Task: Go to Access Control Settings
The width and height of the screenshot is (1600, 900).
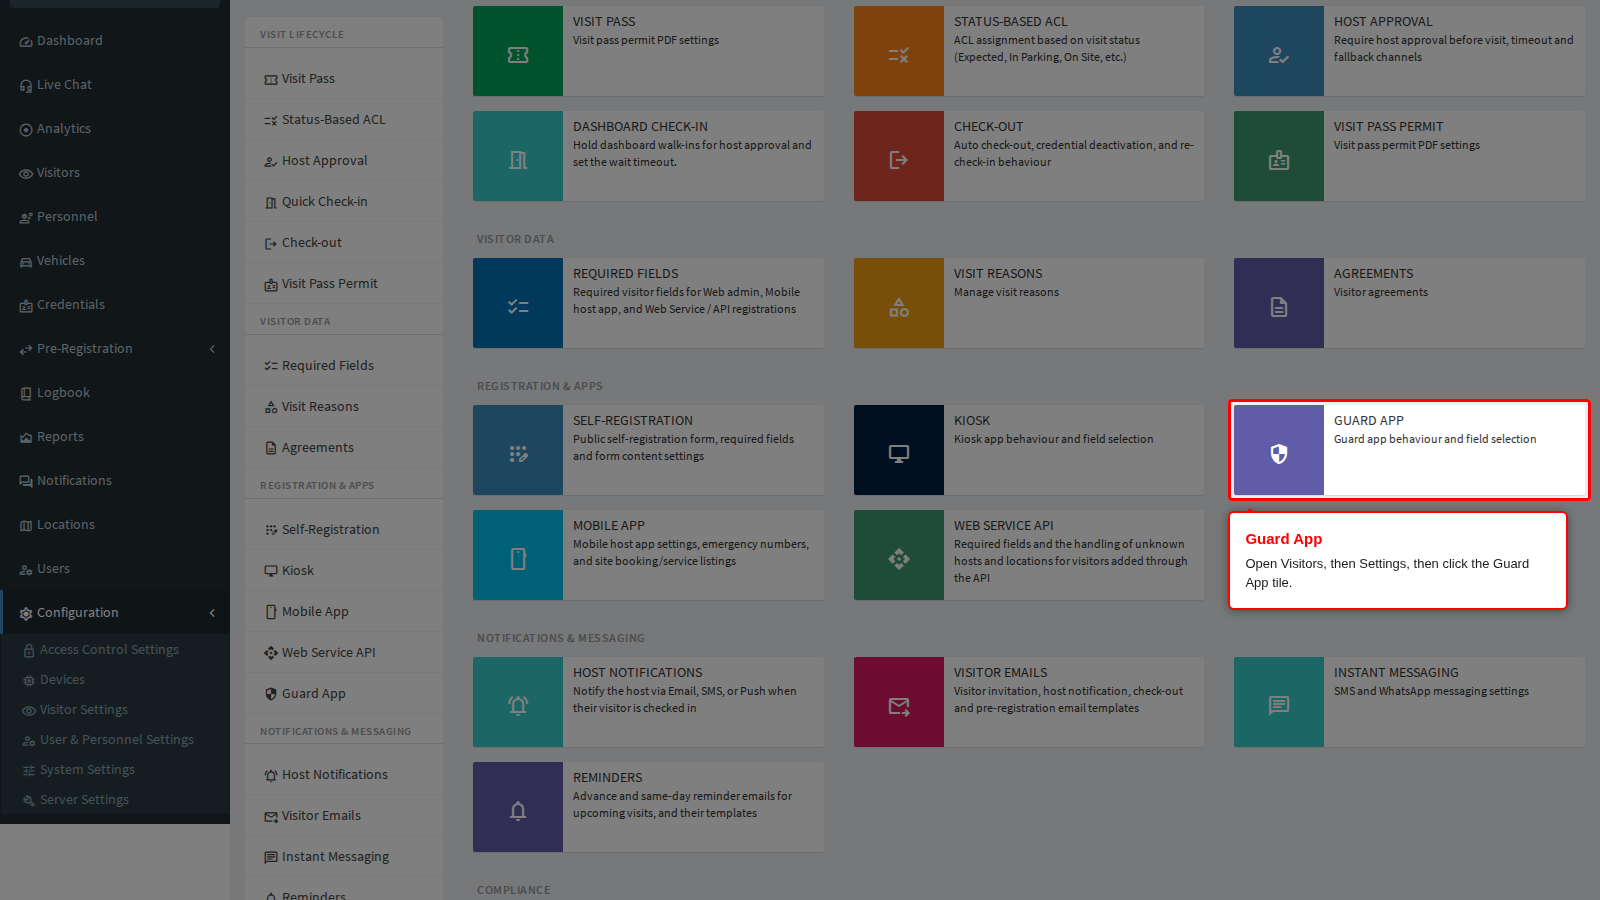Action: click(x=115, y=650)
